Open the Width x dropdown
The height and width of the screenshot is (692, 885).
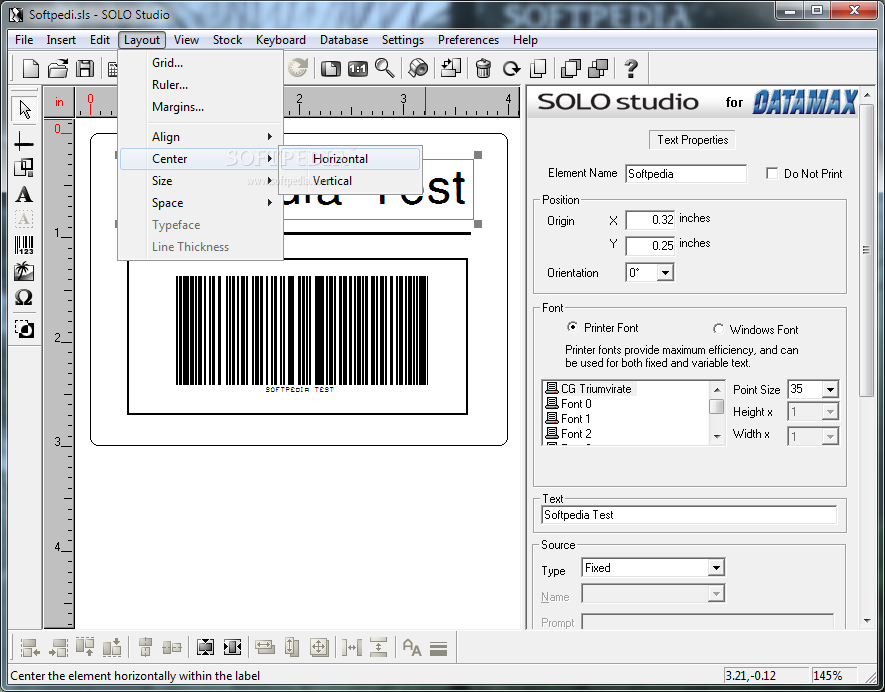click(x=830, y=436)
